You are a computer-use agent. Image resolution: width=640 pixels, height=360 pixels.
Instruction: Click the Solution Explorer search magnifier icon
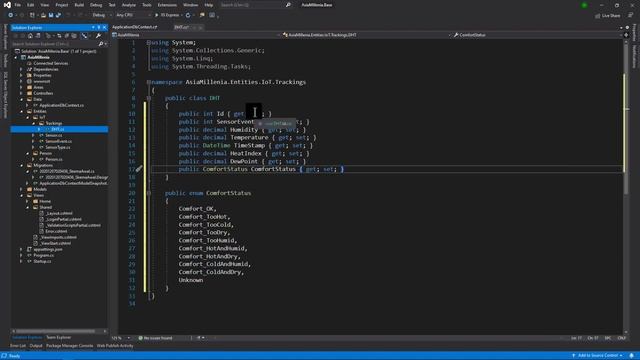101,44
